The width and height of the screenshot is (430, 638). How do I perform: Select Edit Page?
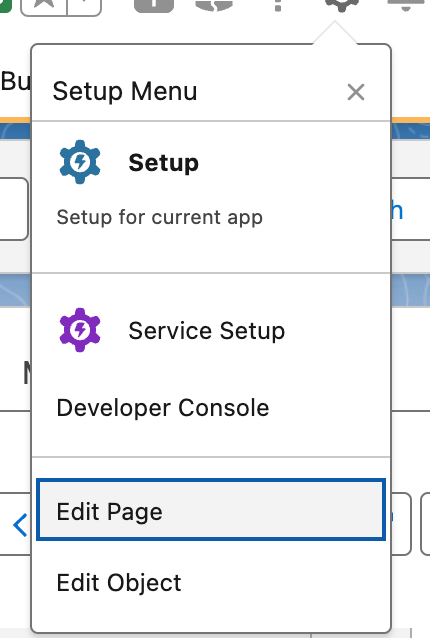click(211, 510)
